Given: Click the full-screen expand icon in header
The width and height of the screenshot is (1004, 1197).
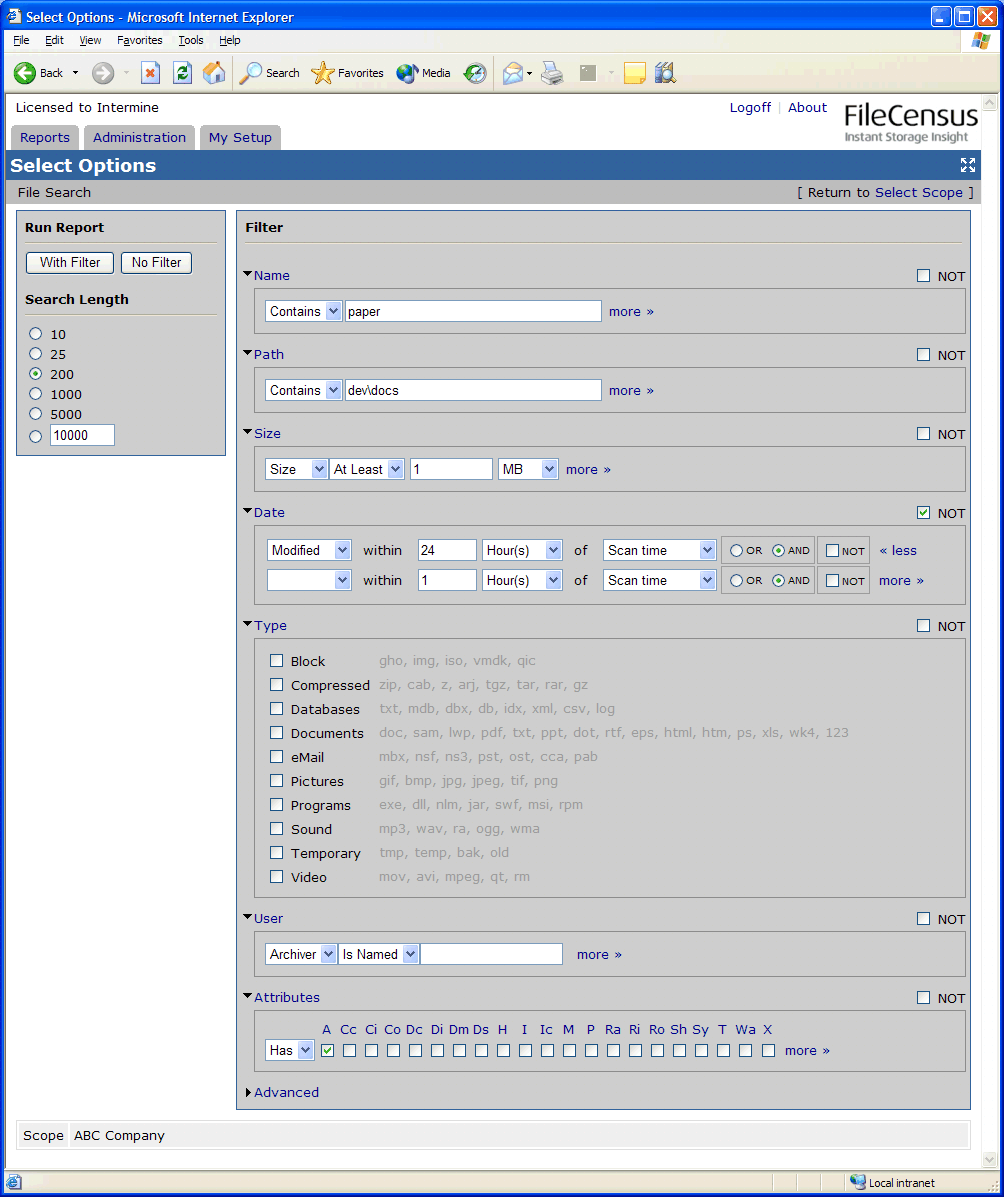Looking at the screenshot, I should coord(968,165).
